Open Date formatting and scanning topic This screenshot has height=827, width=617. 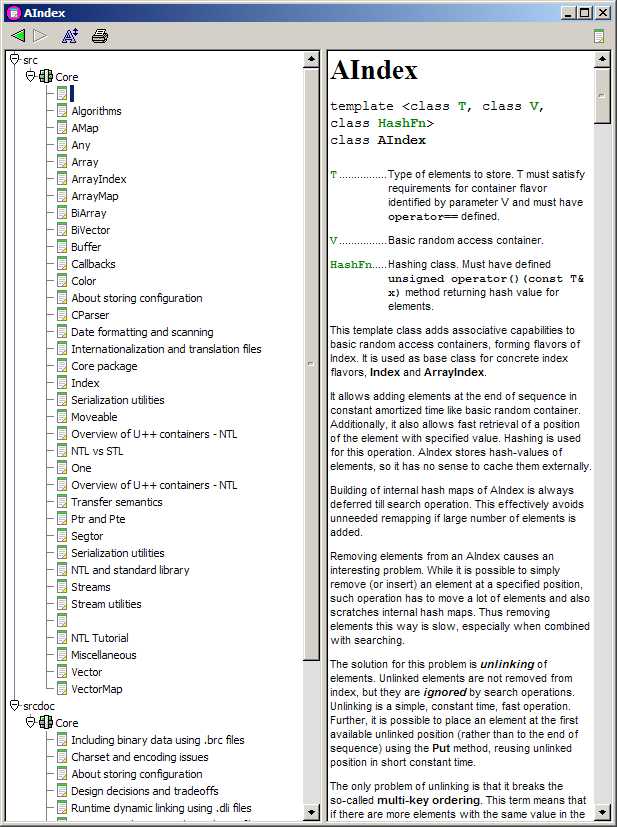coord(141,332)
